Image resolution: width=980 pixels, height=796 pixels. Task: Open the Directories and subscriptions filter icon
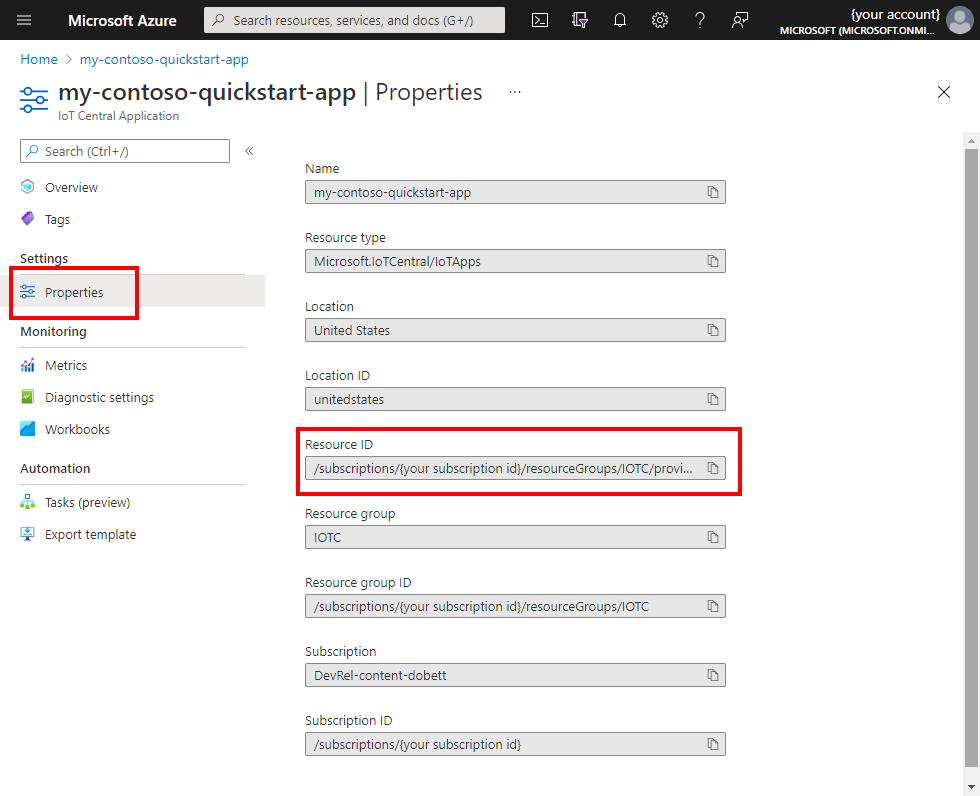click(x=580, y=20)
